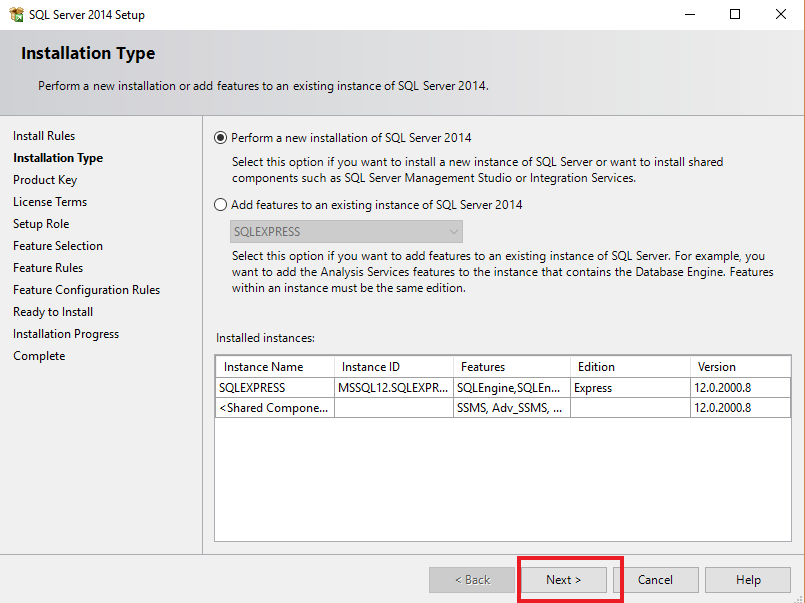805x603 pixels.
Task: Click the Instance ID column header
Action: (394, 367)
